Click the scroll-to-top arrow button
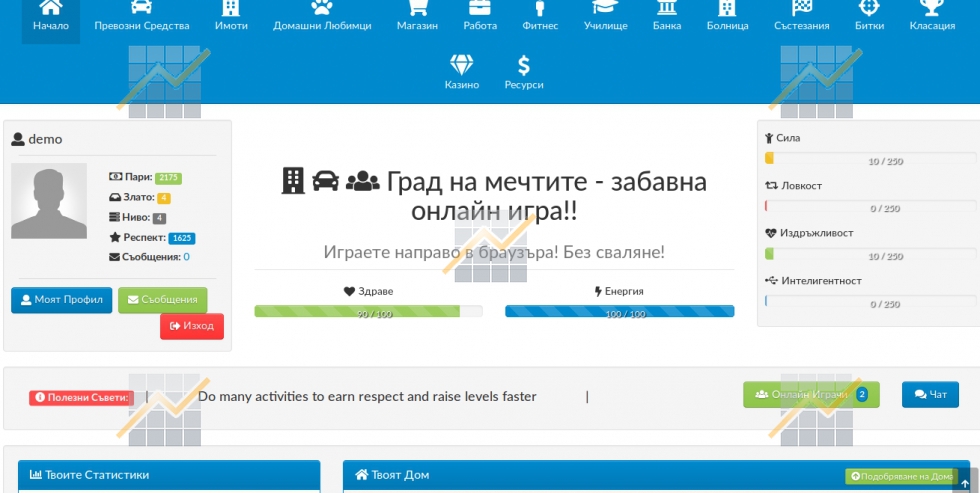 (x=964, y=485)
